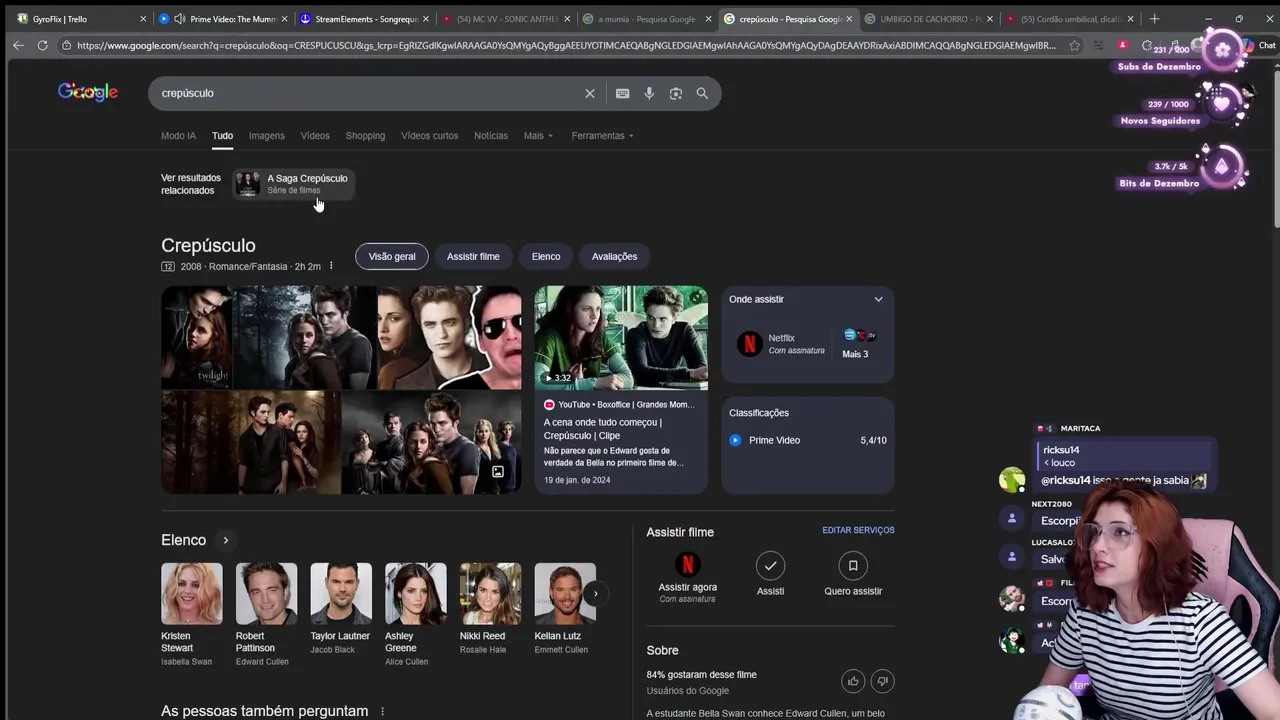The image size is (1280, 720).
Task: Open the video title A cena onde tudo começou
Action: click(603, 429)
